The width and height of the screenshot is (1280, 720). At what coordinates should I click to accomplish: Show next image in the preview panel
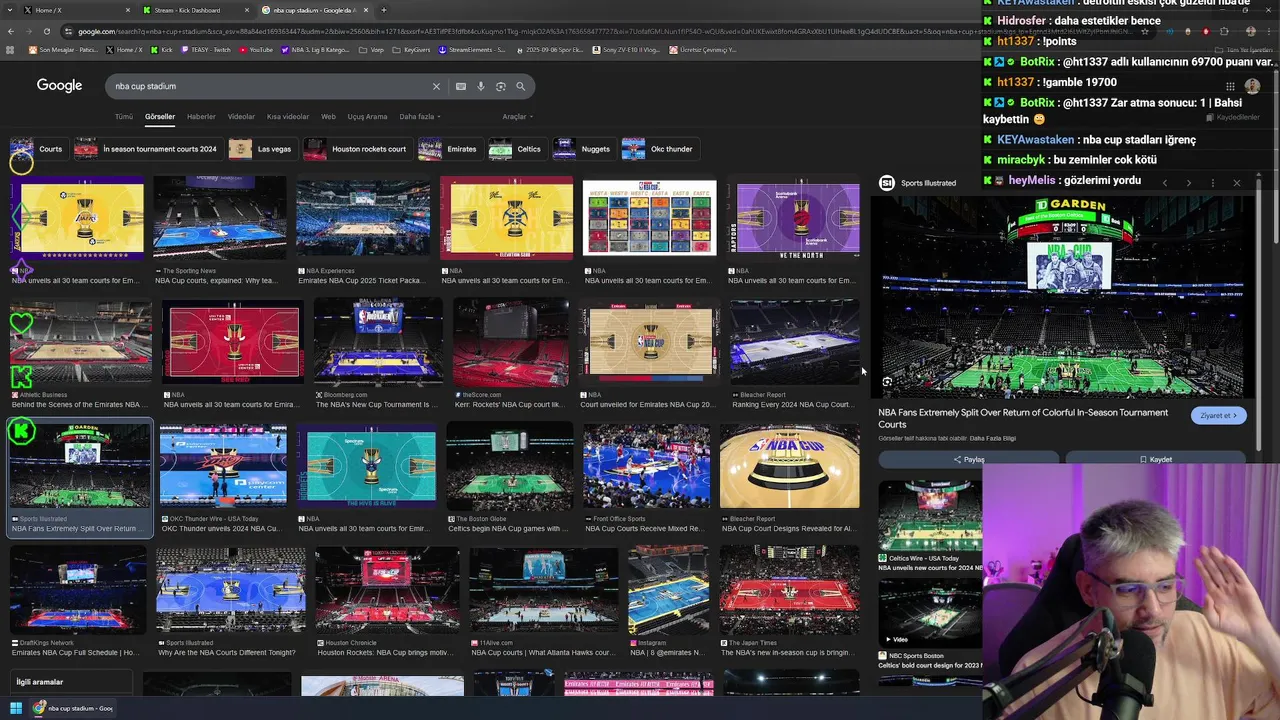[1188, 183]
